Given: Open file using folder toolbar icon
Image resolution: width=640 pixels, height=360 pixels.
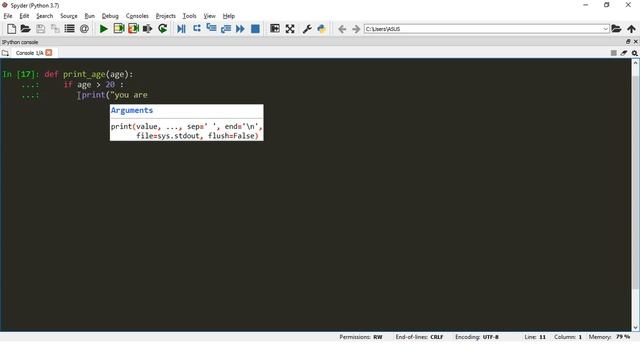Looking at the screenshot, I should (26, 29).
